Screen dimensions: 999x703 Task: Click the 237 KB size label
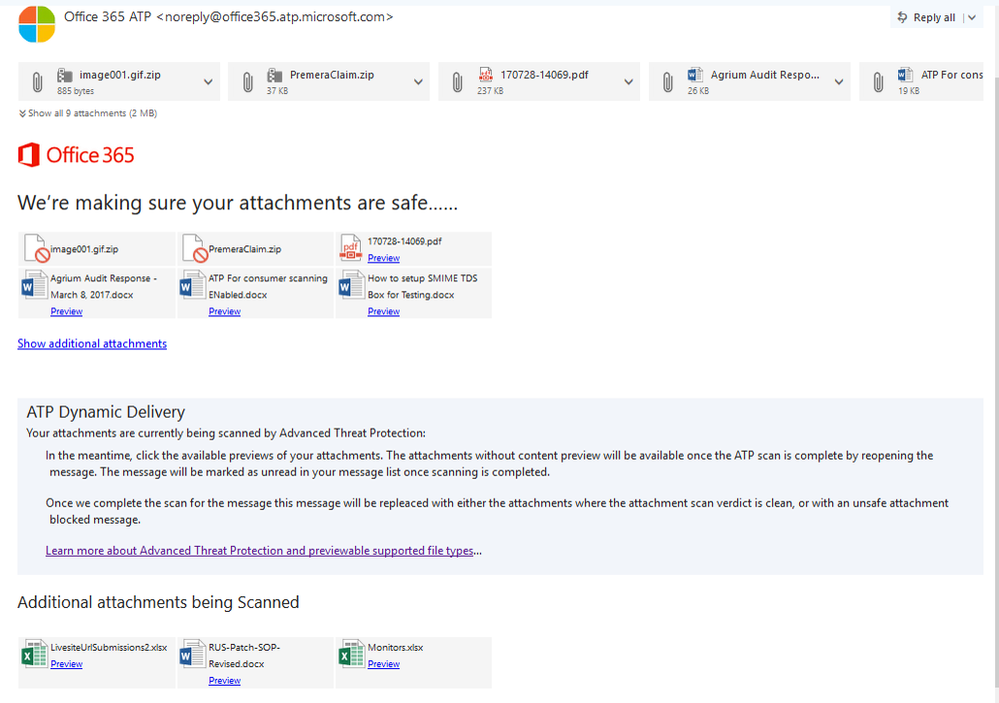[x=490, y=91]
